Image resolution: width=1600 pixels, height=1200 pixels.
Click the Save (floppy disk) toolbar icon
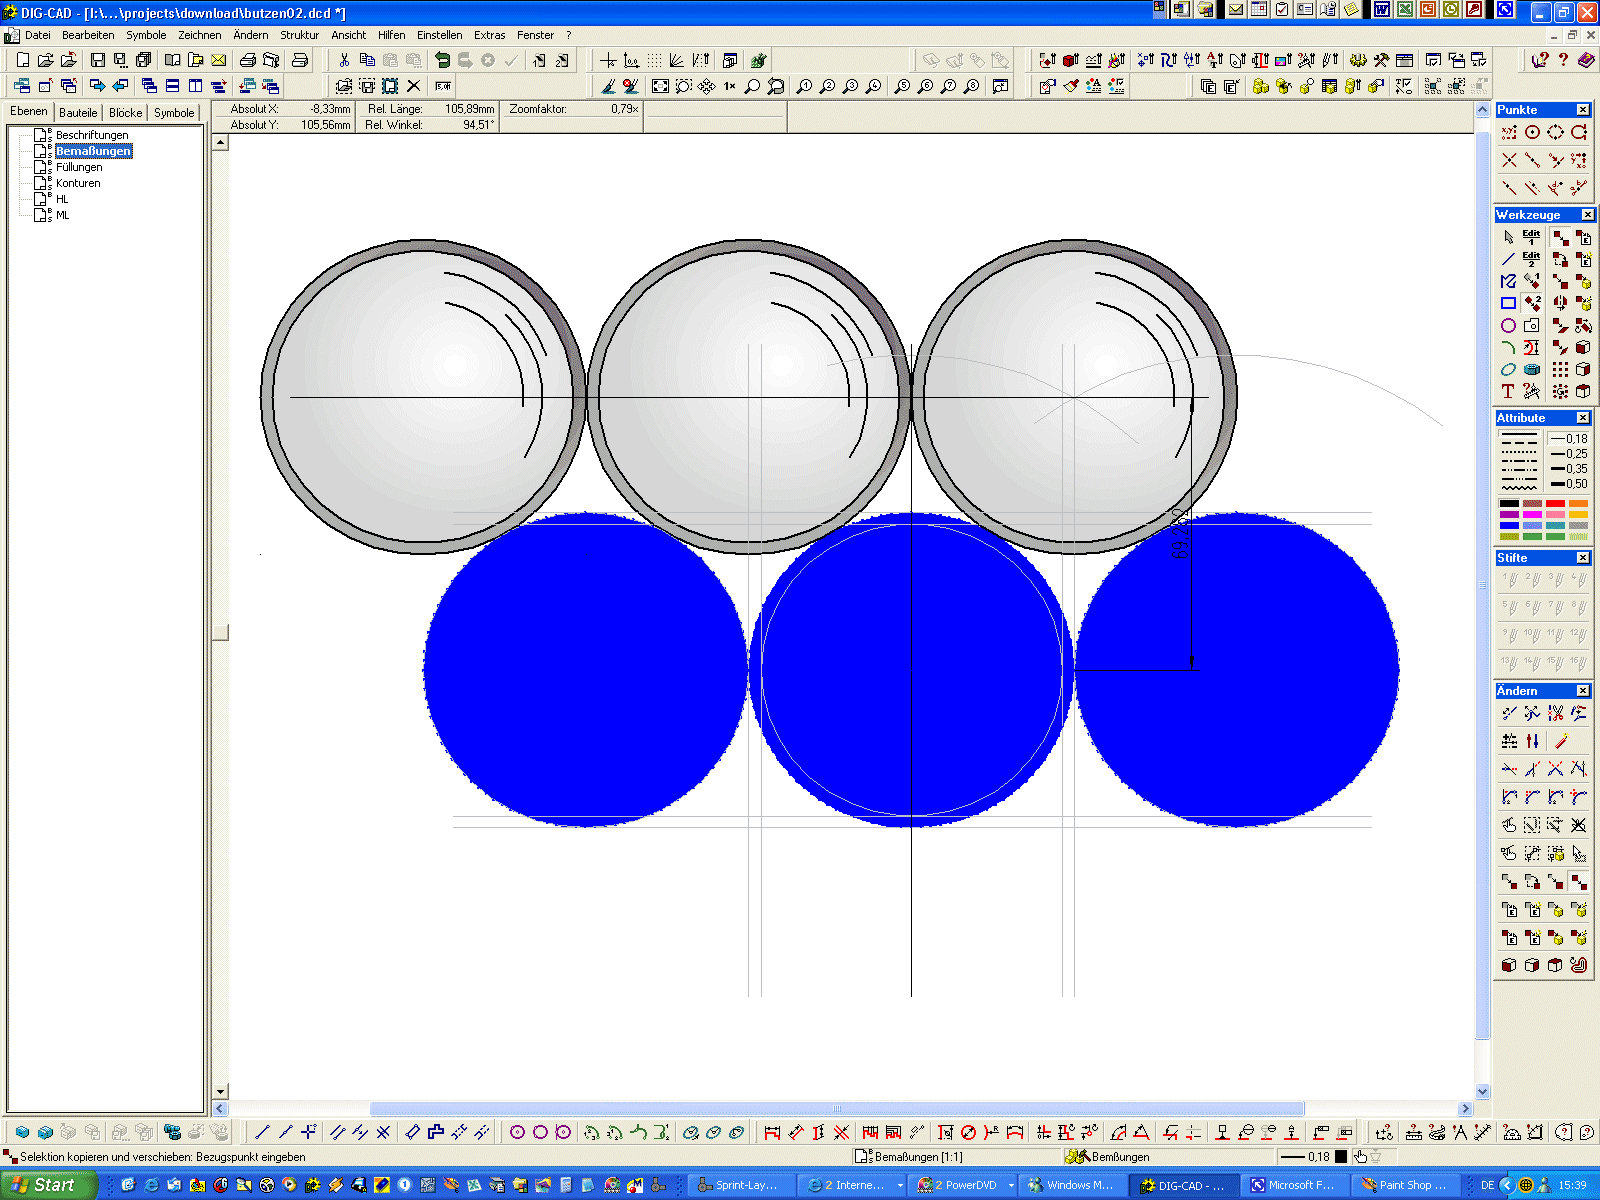pos(97,60)
